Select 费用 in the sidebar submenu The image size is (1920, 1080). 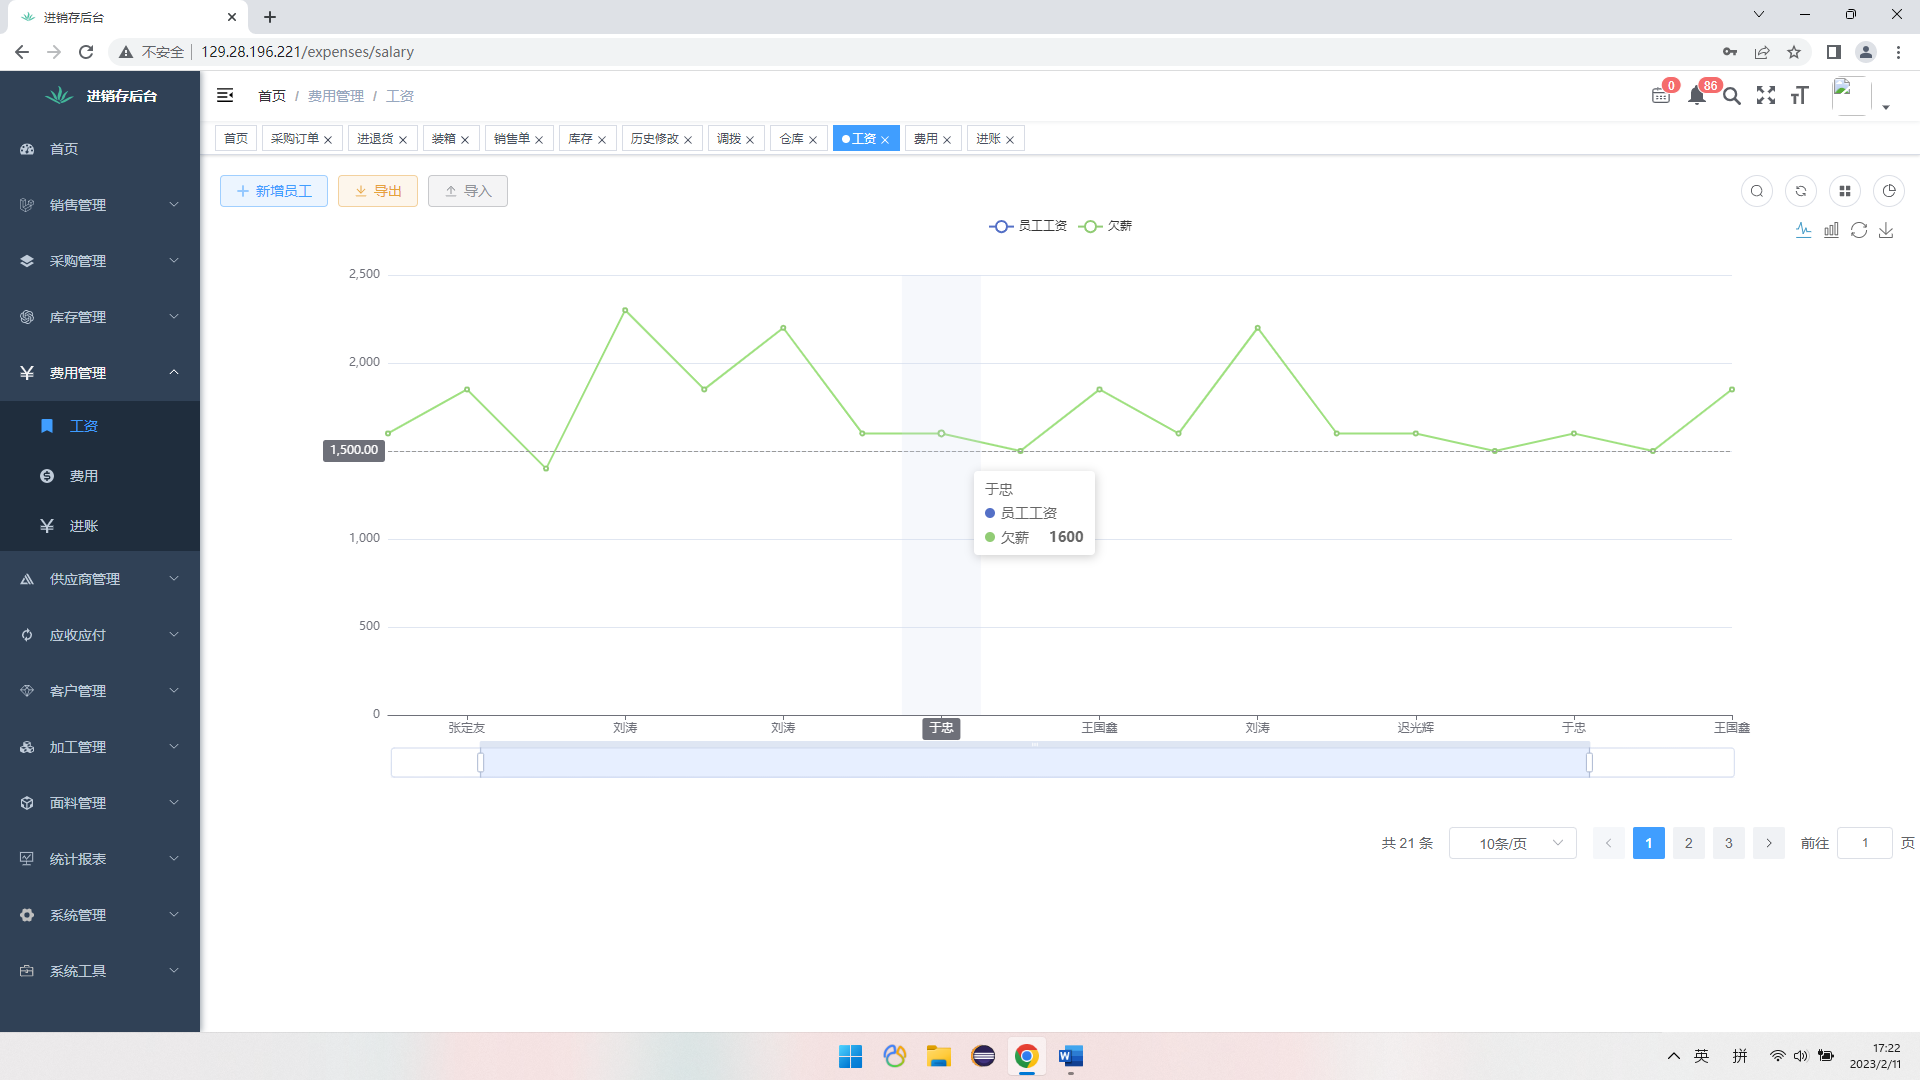click(100, 476)
